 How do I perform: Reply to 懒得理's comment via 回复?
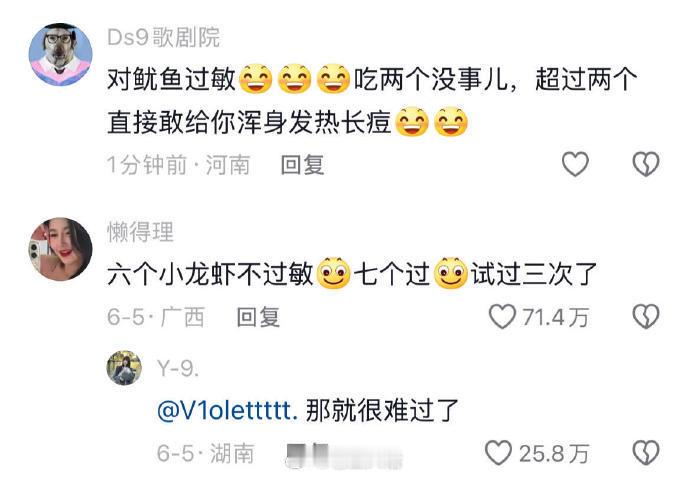coord(258,317)
